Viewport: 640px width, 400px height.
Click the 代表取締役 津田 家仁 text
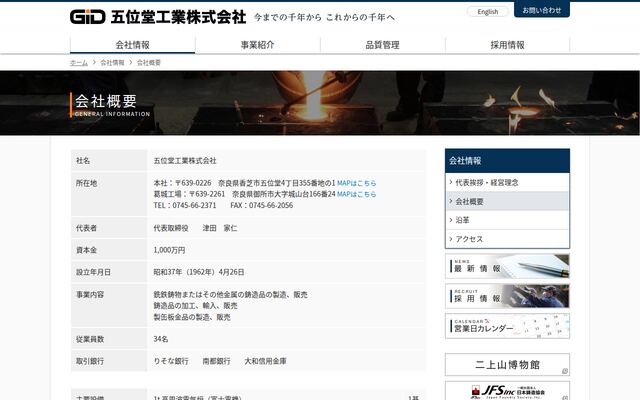point(195,228)
